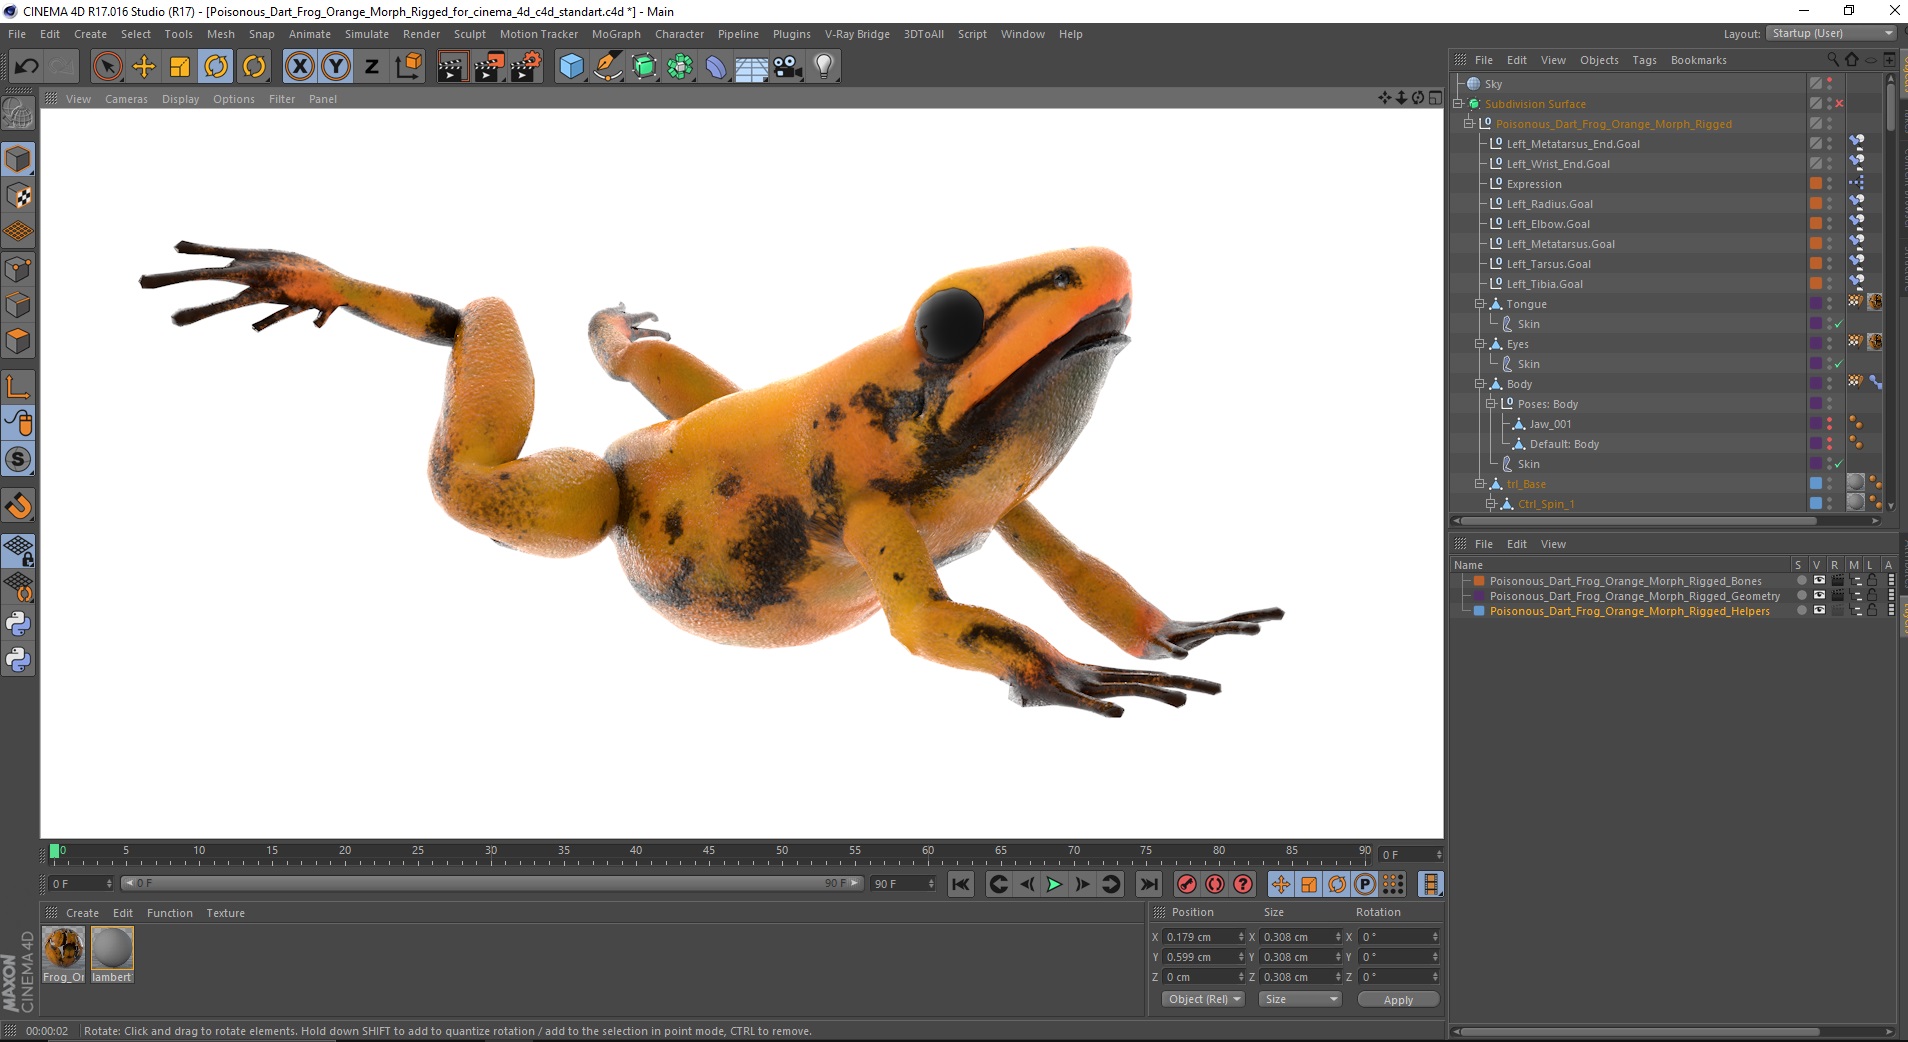The width and height of the screenshot is (1908, 1042).
Task: Open Object (Rel) coordinate dropdown
Action: coord(1203,999)
